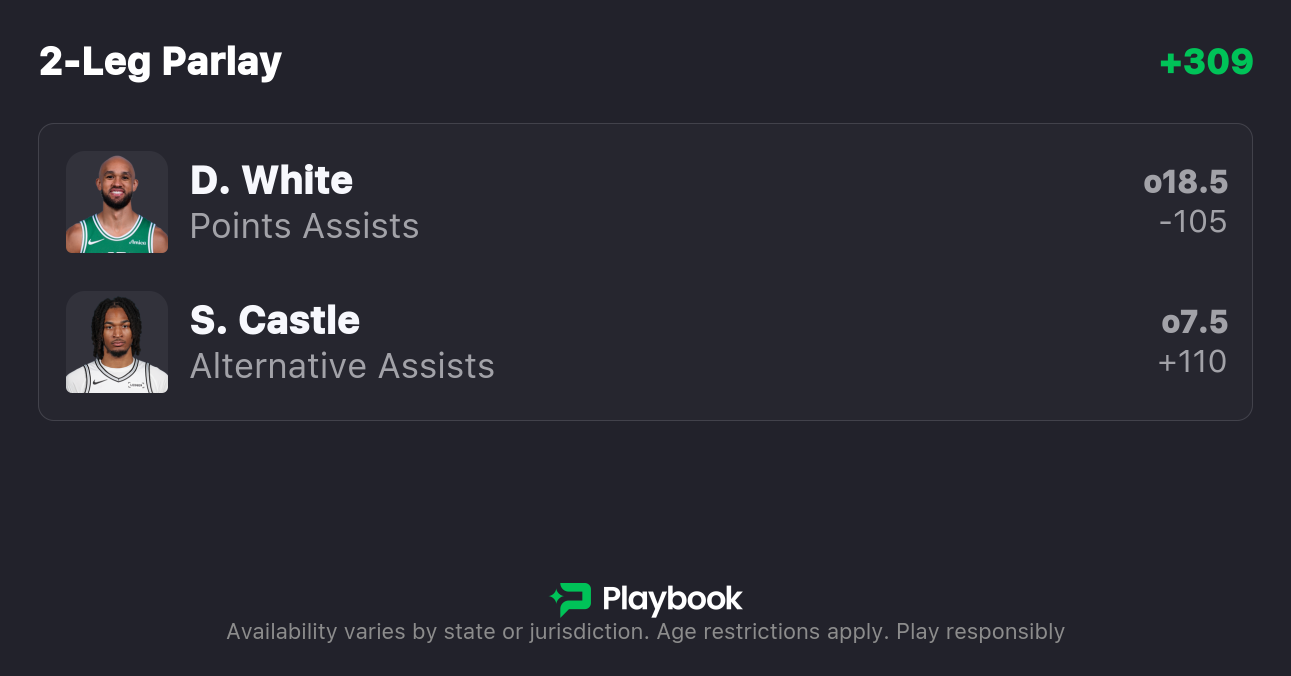Open S. Castle's player headshot

[117, 342]
